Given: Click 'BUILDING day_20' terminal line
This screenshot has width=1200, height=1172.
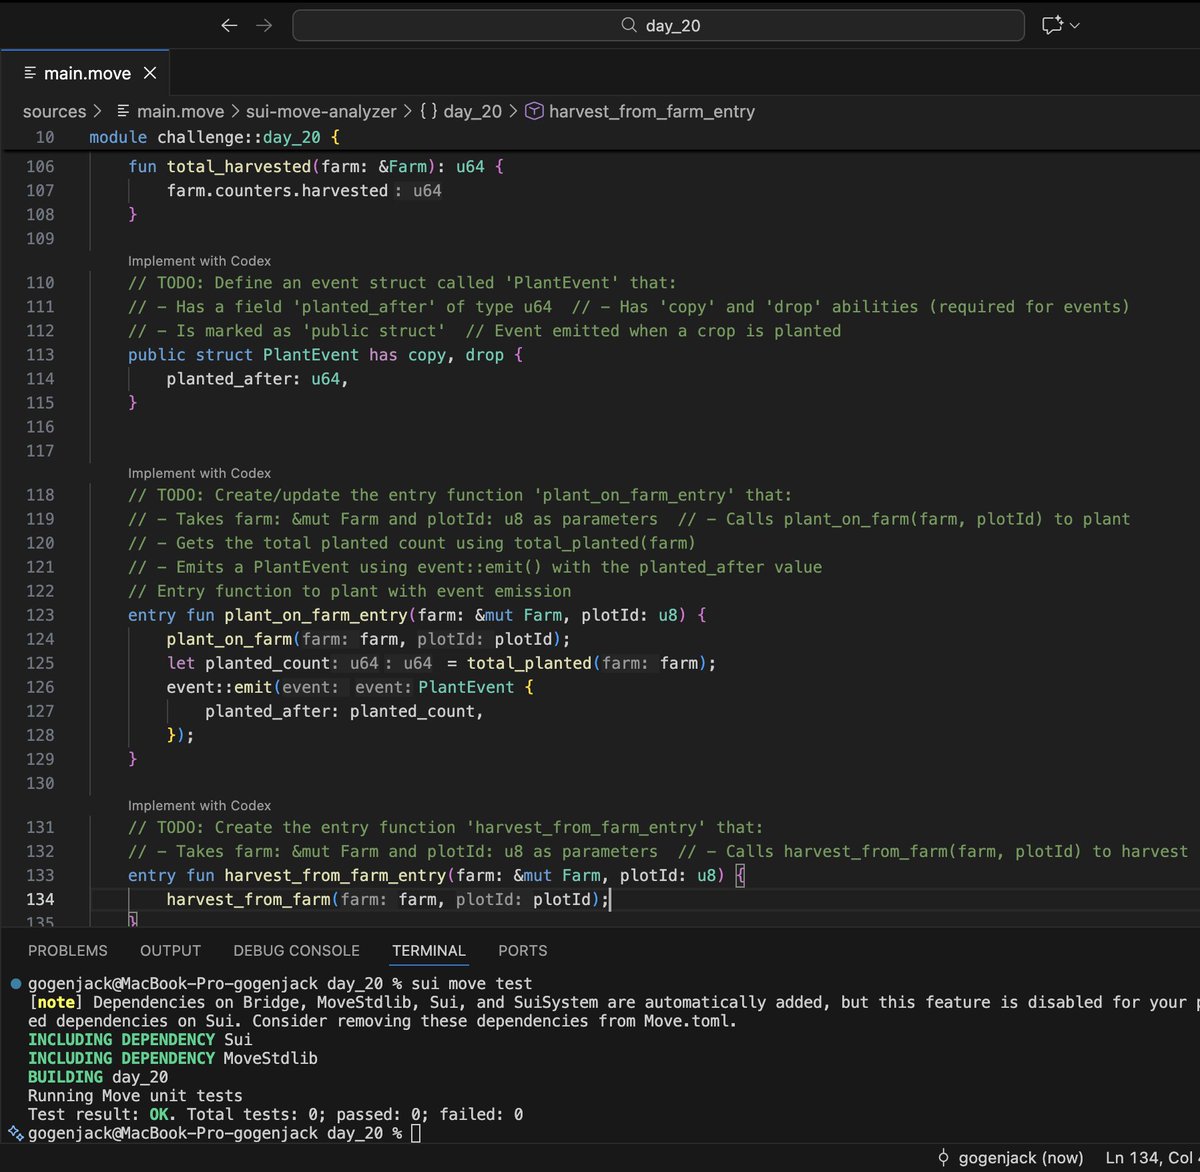Looking at the screenshot, I should [98, 1077].
